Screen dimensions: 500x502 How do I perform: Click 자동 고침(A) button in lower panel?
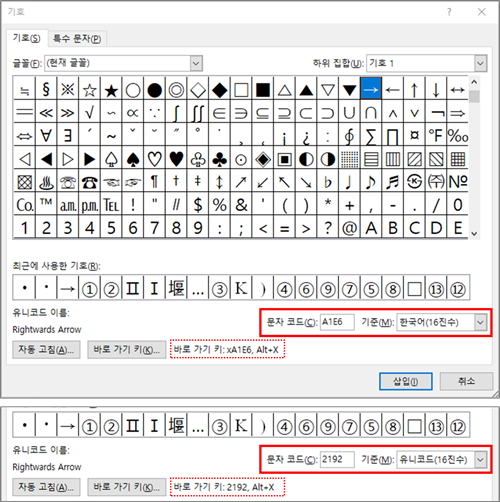click(x=46, y=487)
